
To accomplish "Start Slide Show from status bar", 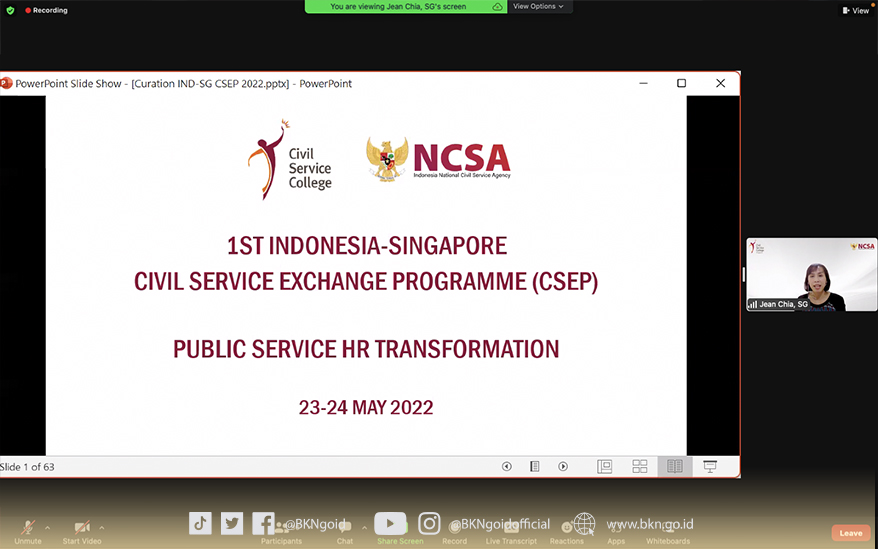I will (710, 466).
